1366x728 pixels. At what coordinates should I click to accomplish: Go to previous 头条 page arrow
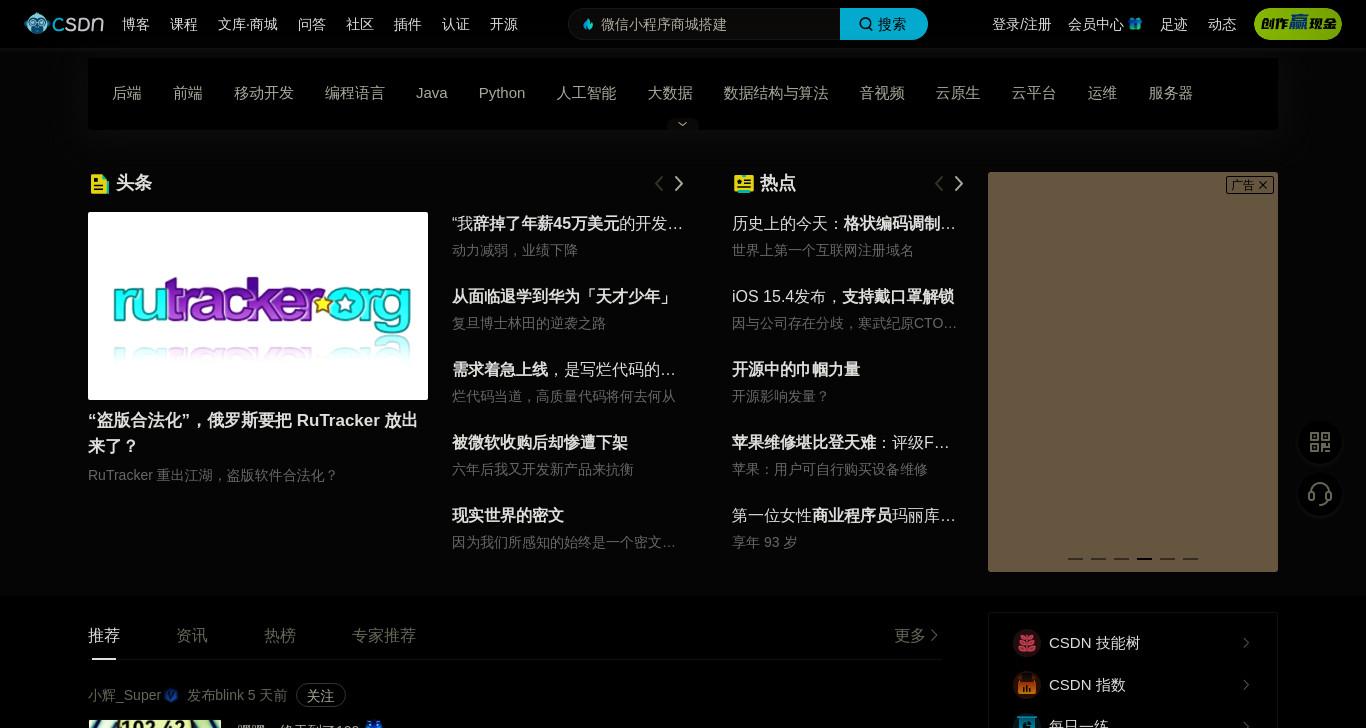point(659,183)
